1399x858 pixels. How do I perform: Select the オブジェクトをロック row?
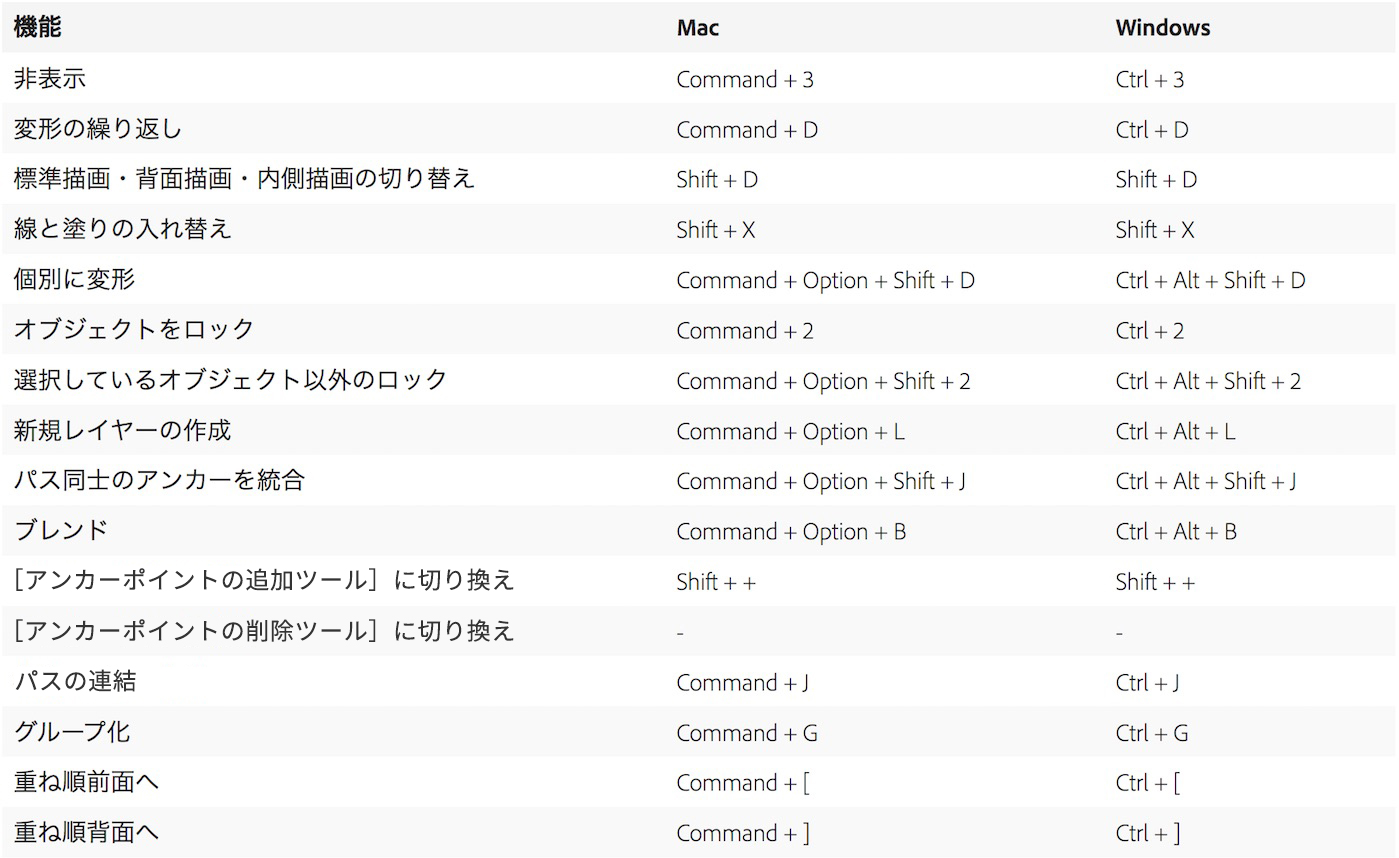[x=699, y=330]
